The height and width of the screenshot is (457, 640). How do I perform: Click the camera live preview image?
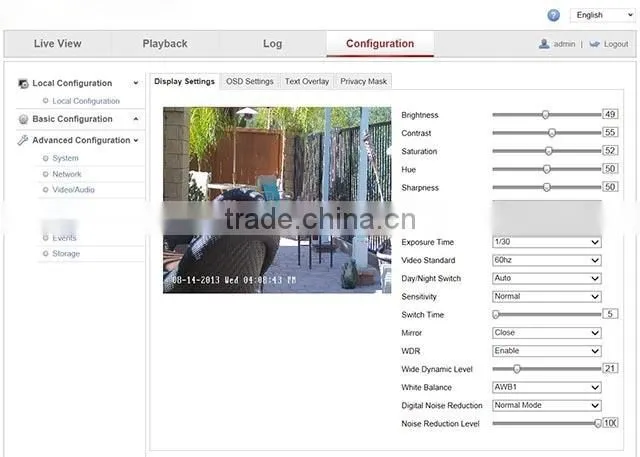coord(277,200)
